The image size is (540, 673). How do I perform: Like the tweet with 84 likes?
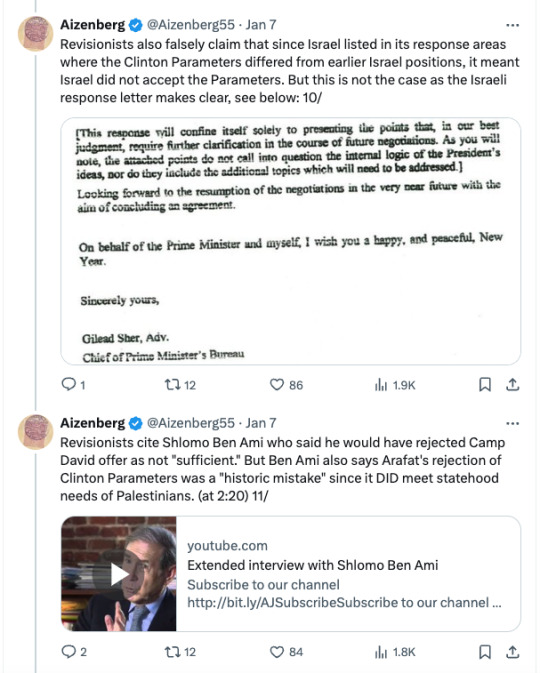pos(286,652)
